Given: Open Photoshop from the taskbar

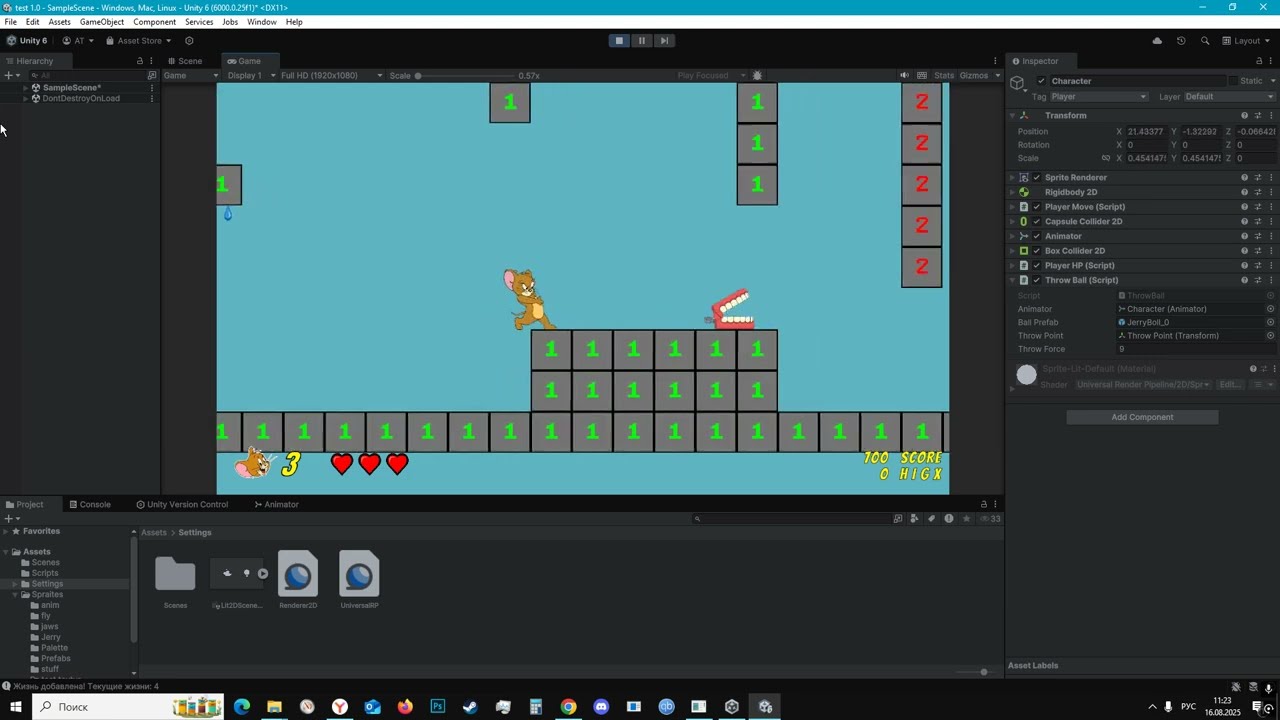Looking at the screenshot, I should [x=438, y=707].
